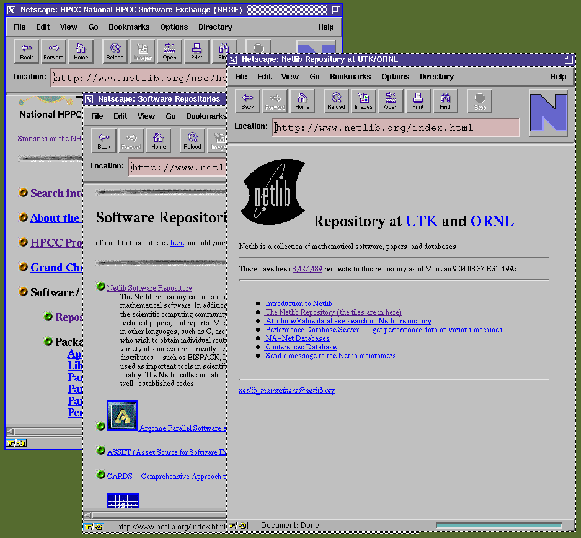Click the netlib logo image
Image resolution: width=581 pixels, height=538 pixels.
point(273,192)
